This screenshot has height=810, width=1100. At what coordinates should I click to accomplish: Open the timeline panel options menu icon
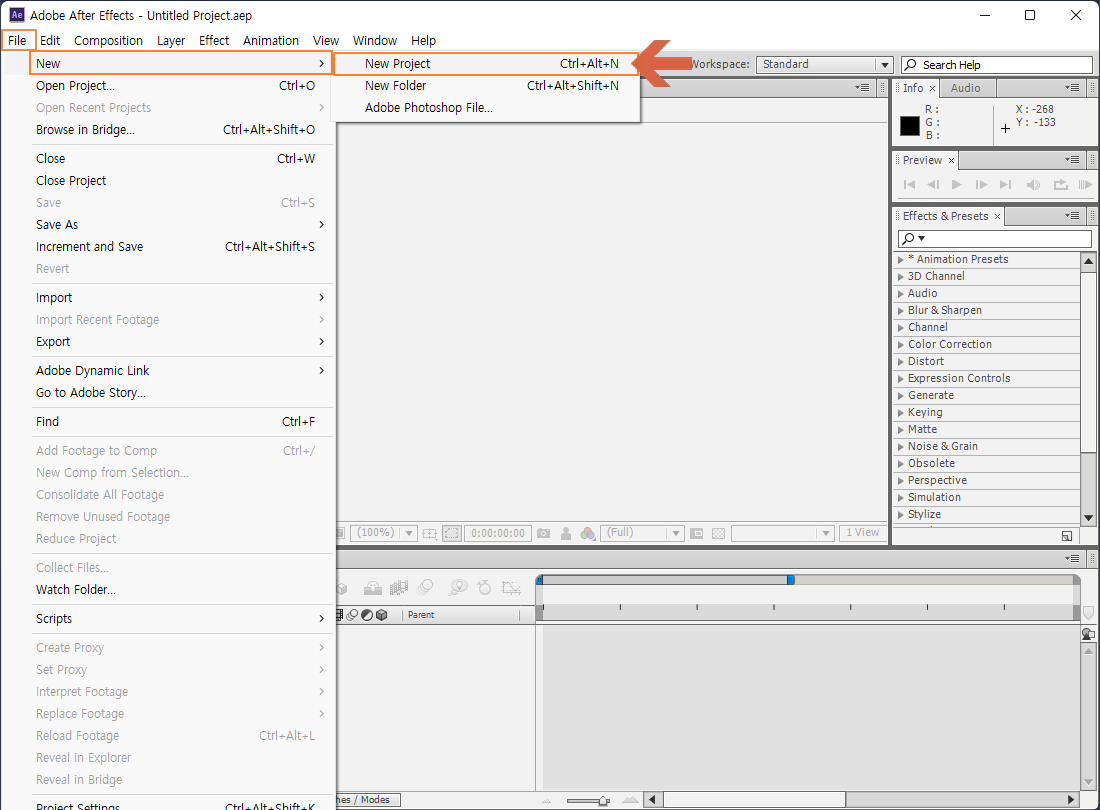coord(1072,558)
